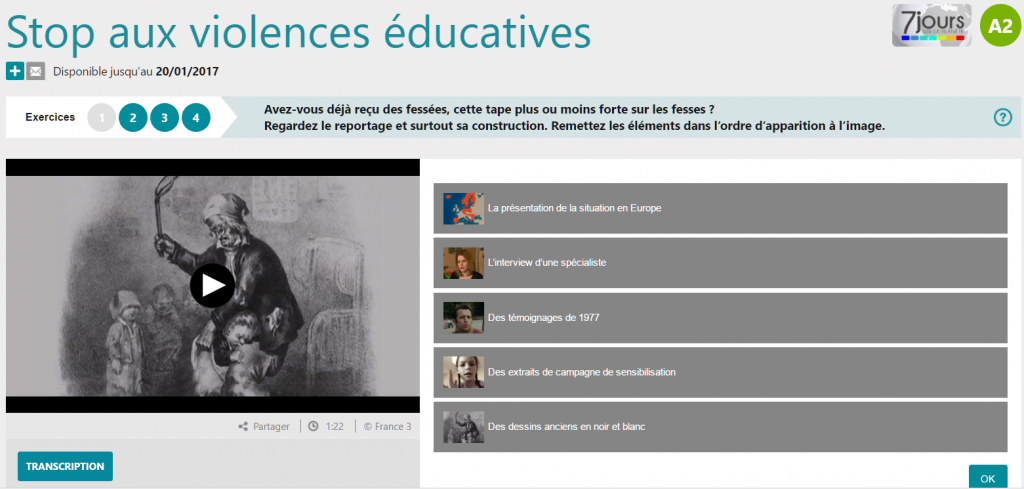Click the plus icon under the title
Viewport: 1024px width, 489px height.
[x=15, y=71]
